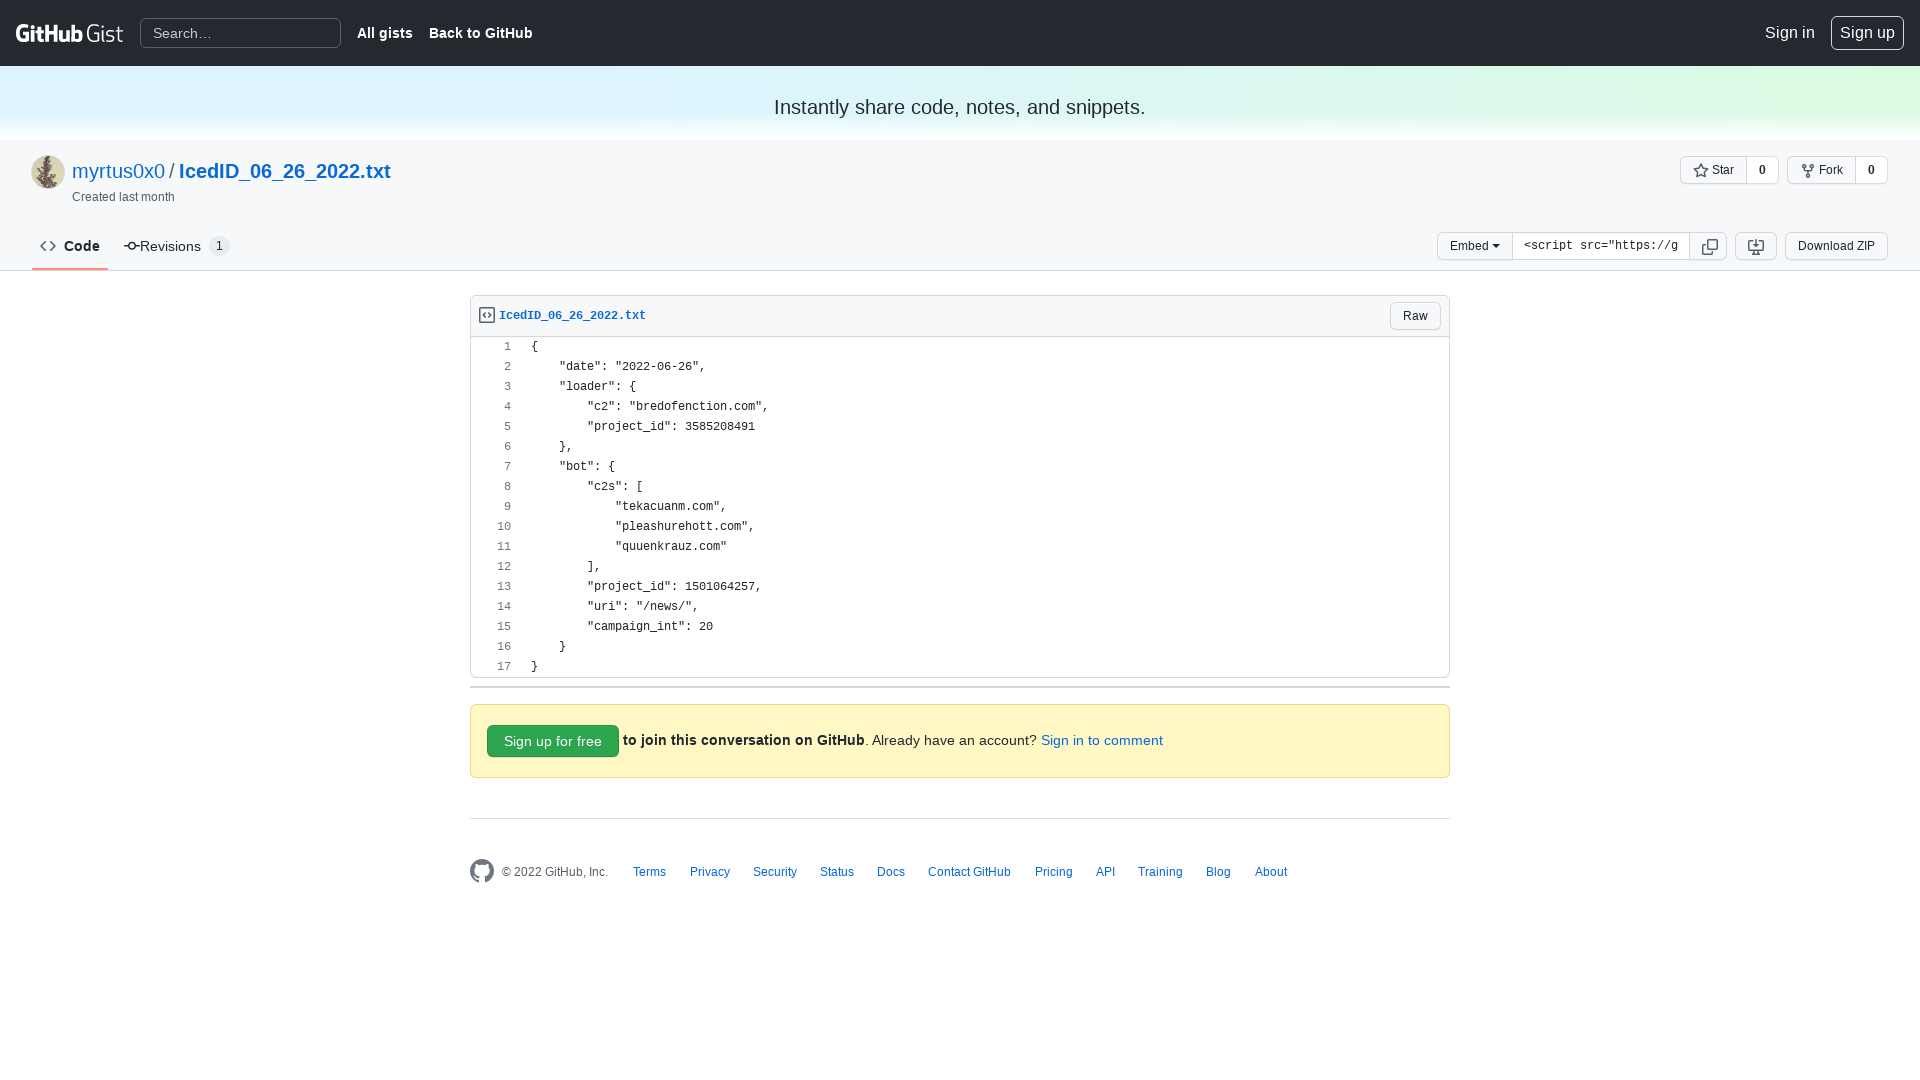Click the Security link in the footer

coord(774,871)
